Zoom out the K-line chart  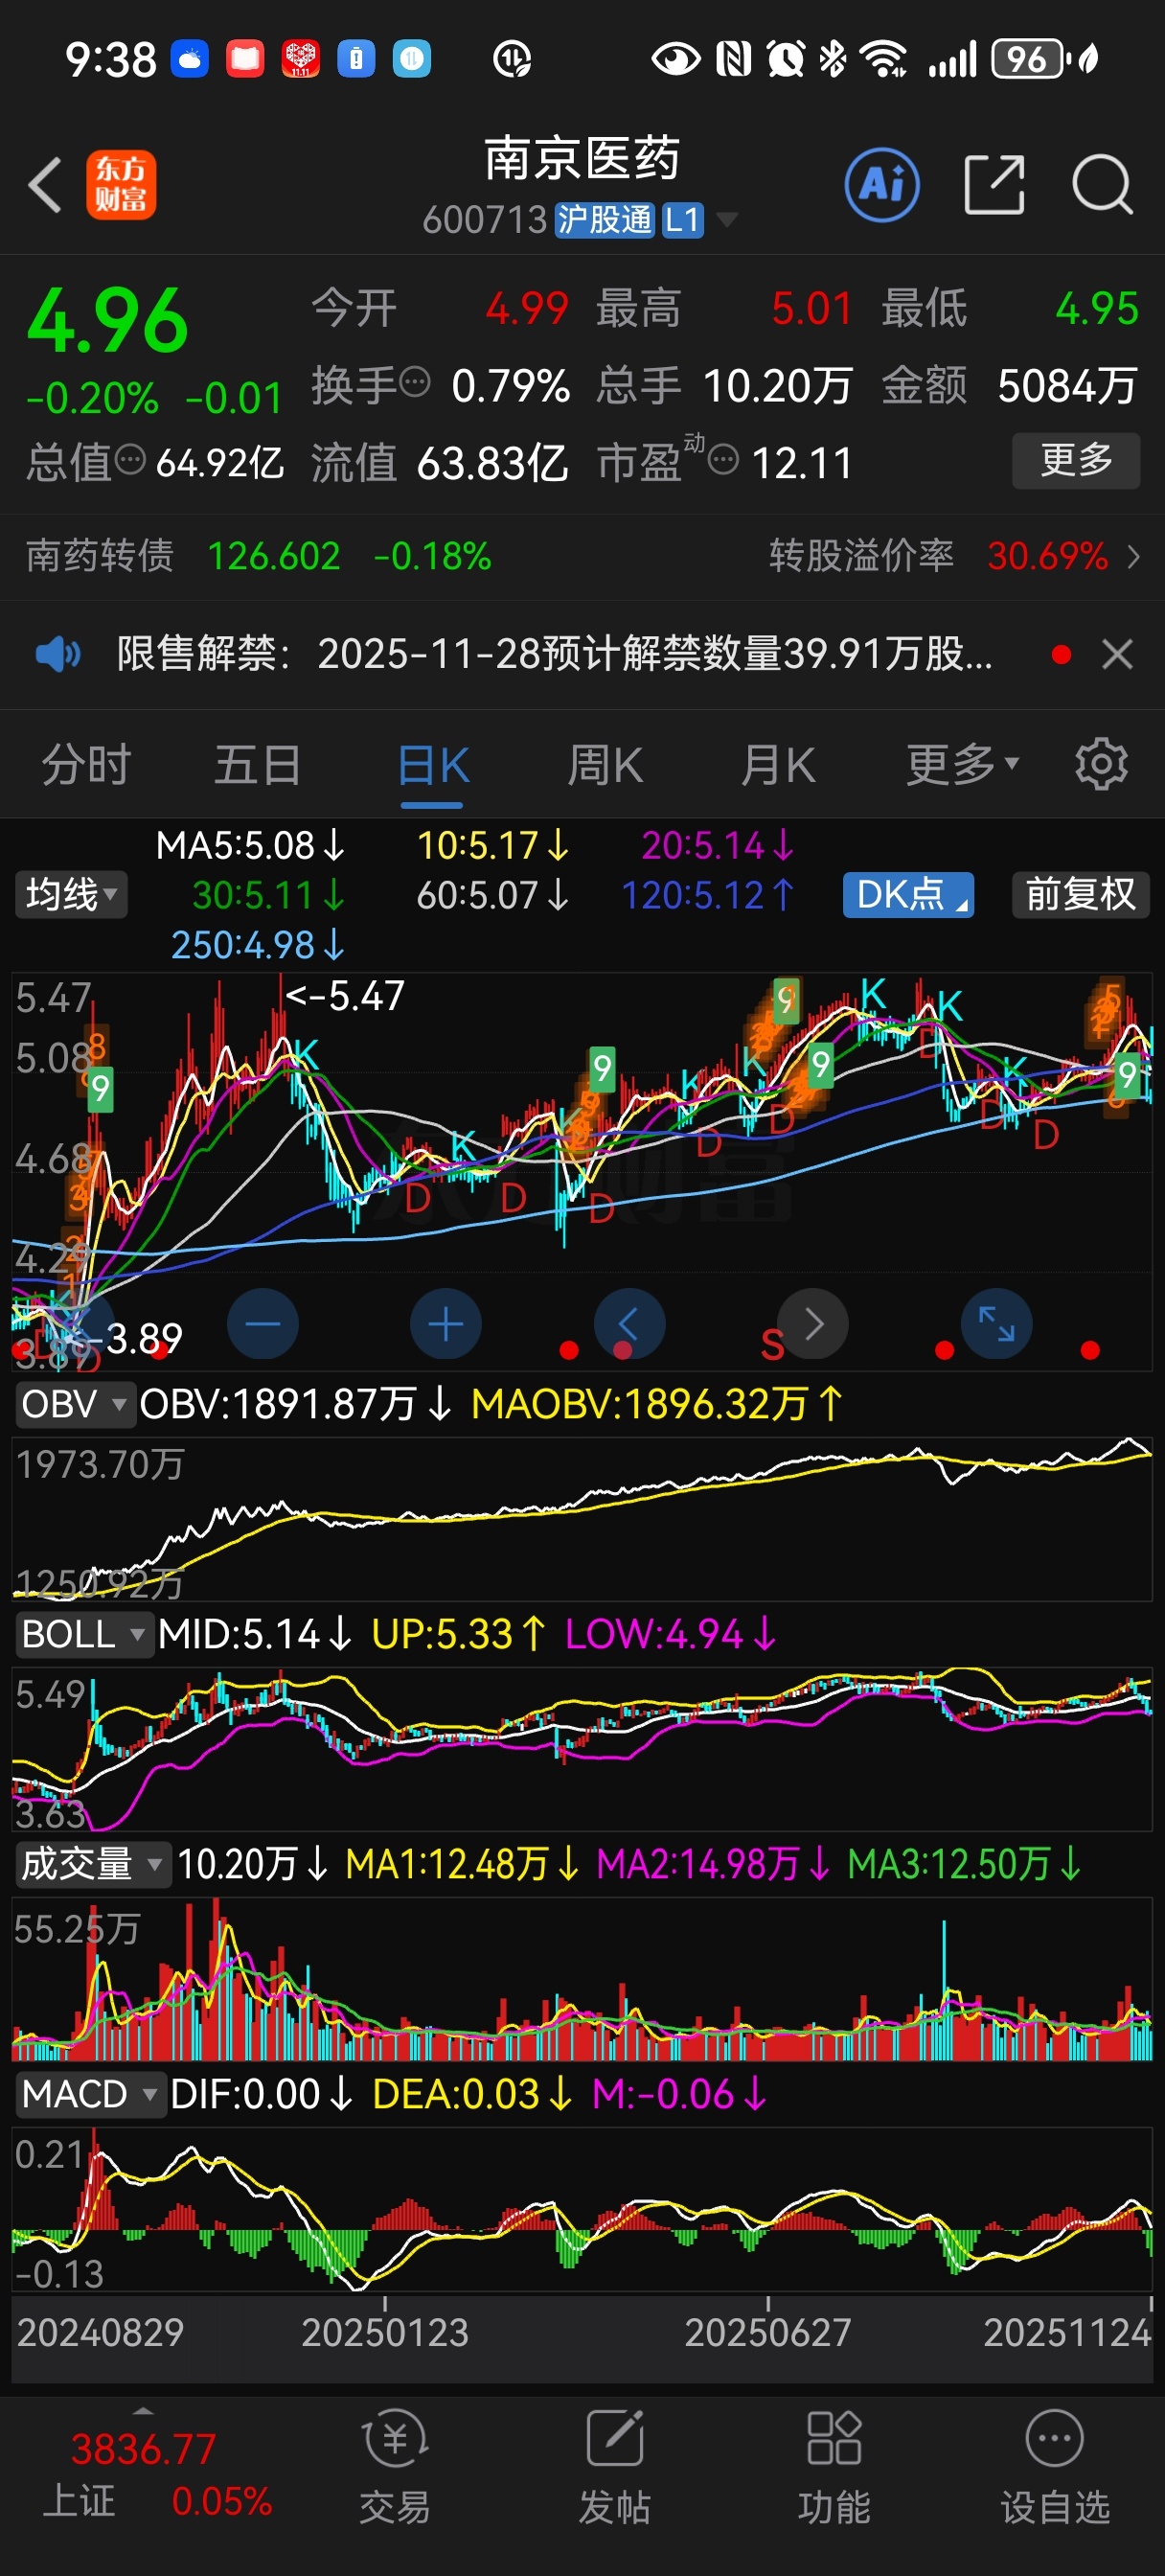pos(263,1324)
